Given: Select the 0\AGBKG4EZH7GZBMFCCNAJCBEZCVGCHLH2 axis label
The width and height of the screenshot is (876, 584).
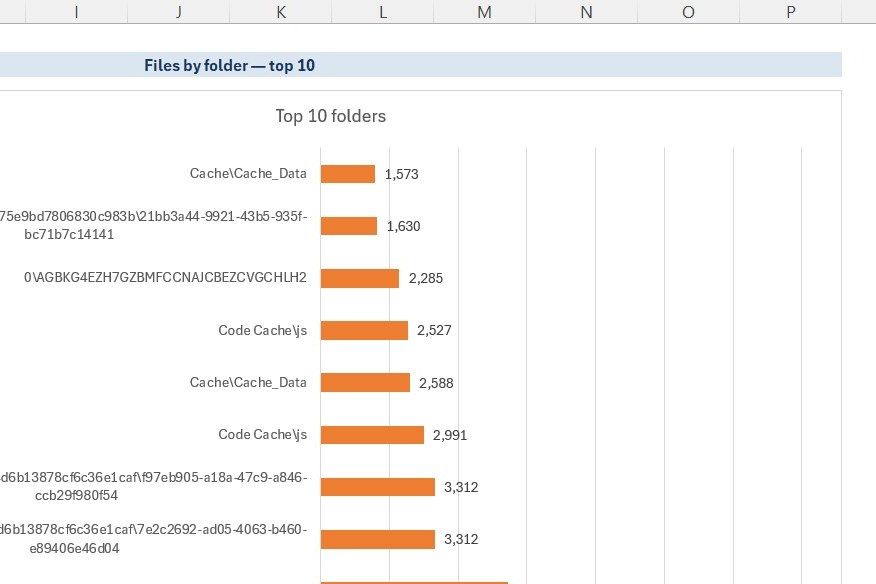Looking at the screenshot, I should click(x=165, y=277).
